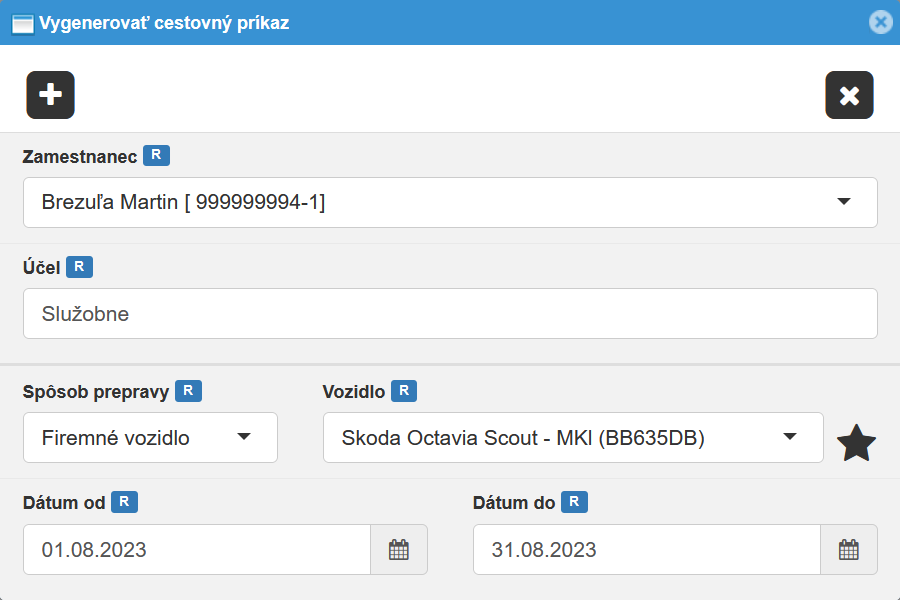The height and width of the screenshot is (600, 900).
Task: Click the R badge next to Vozidlo
Action: tap(404, 391)
